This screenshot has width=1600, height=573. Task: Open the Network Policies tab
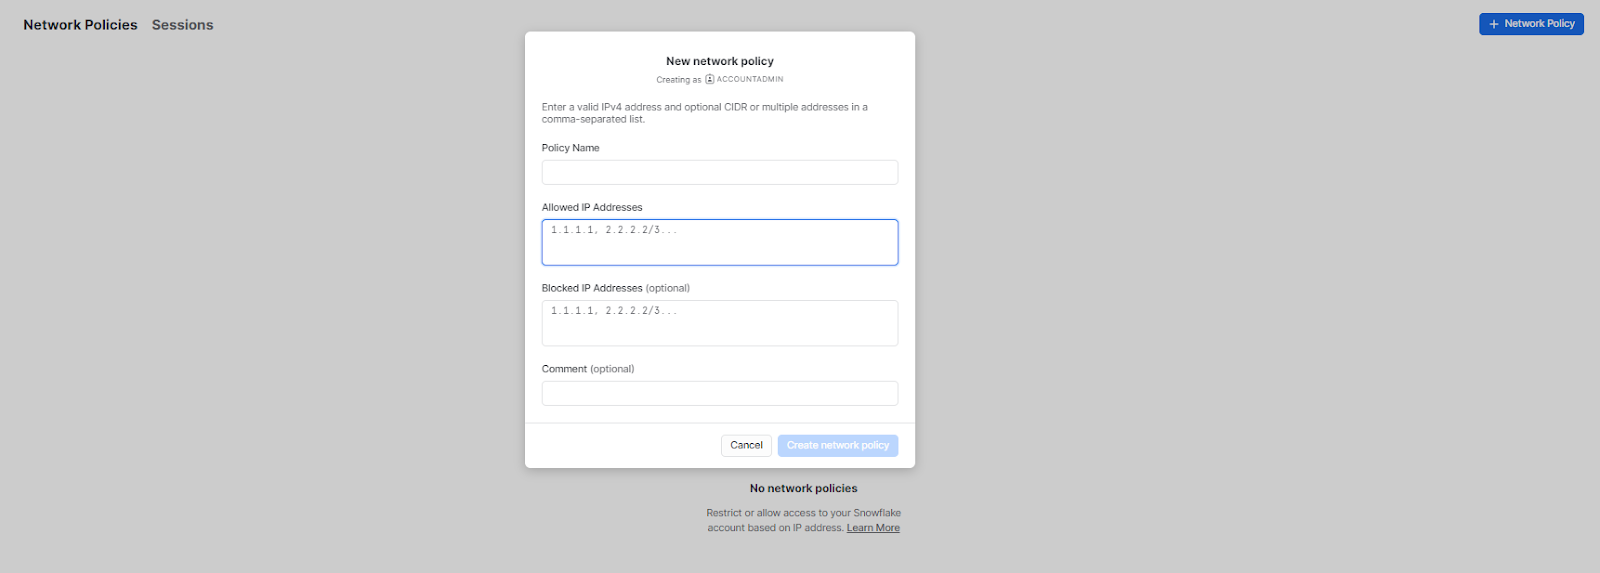point(80,25)
